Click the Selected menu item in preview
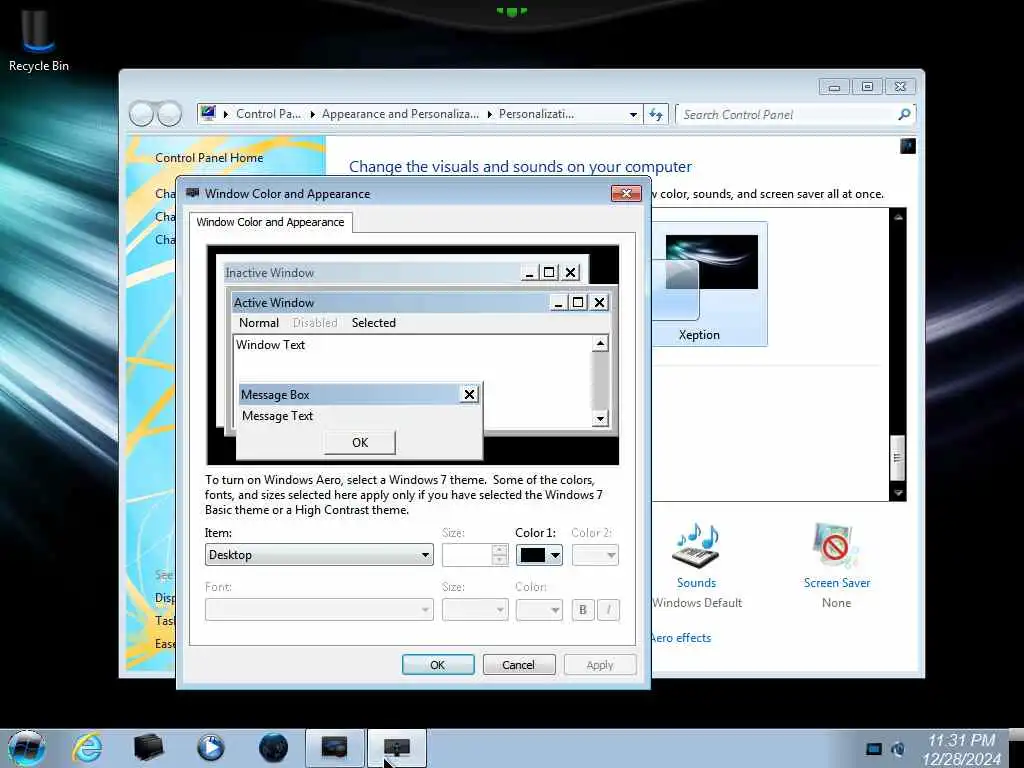The image size is (1024, 768). point(374,323)
